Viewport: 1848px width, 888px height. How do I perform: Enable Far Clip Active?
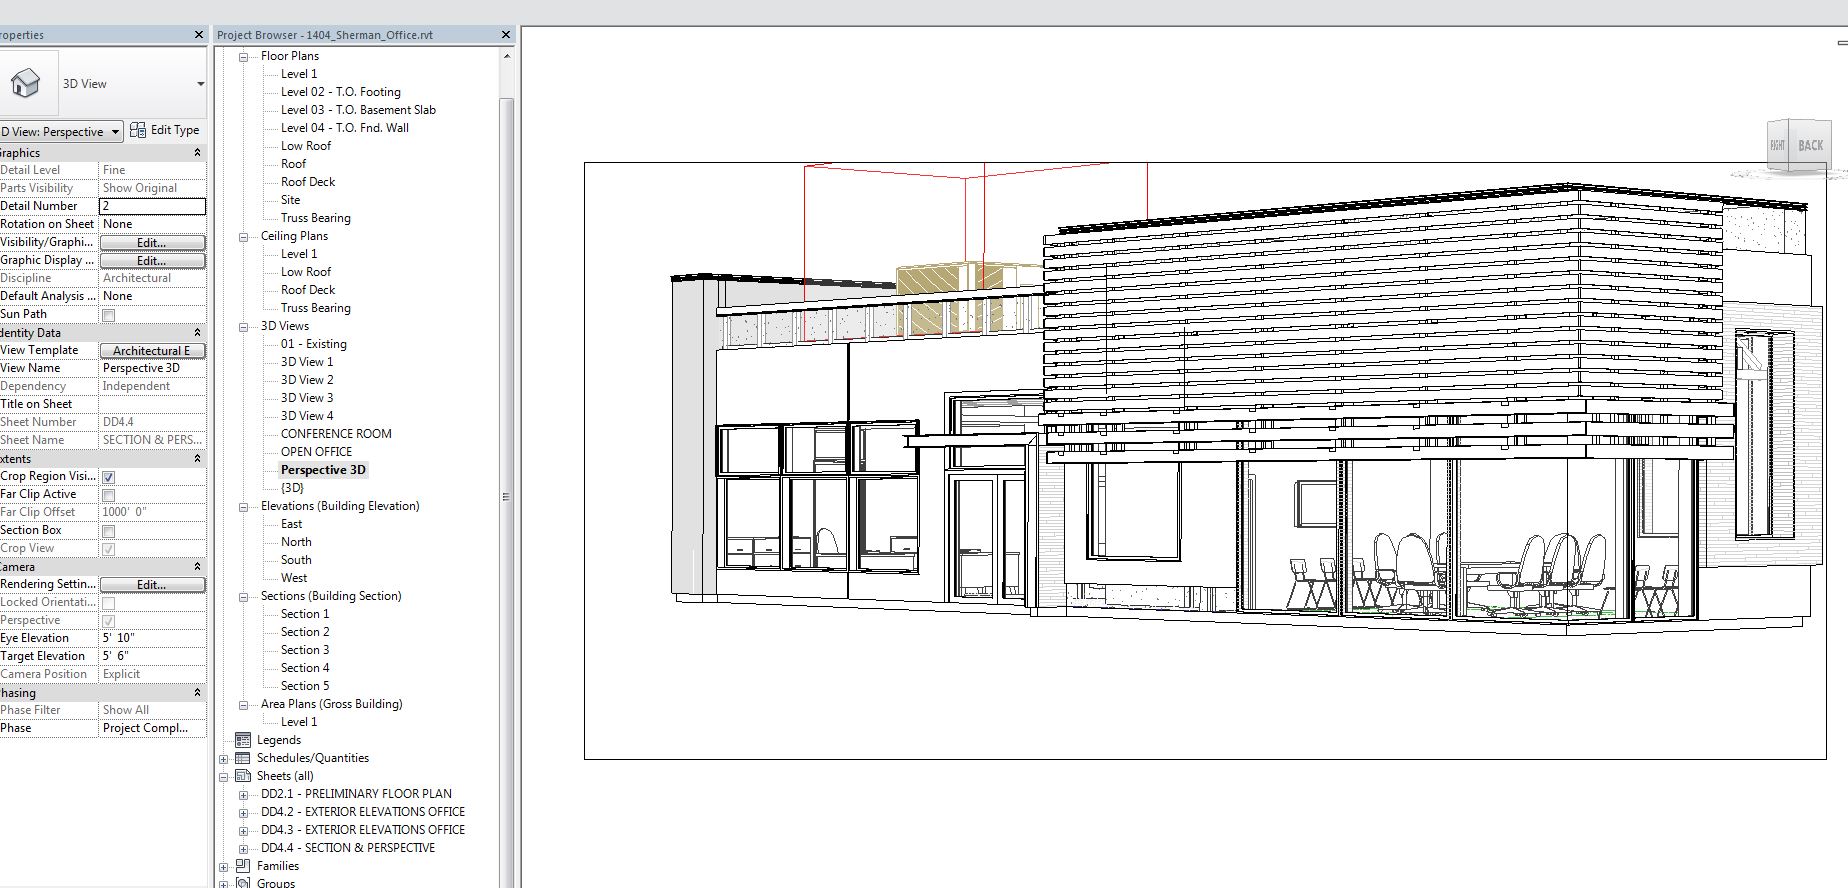[x=109, y=495]
